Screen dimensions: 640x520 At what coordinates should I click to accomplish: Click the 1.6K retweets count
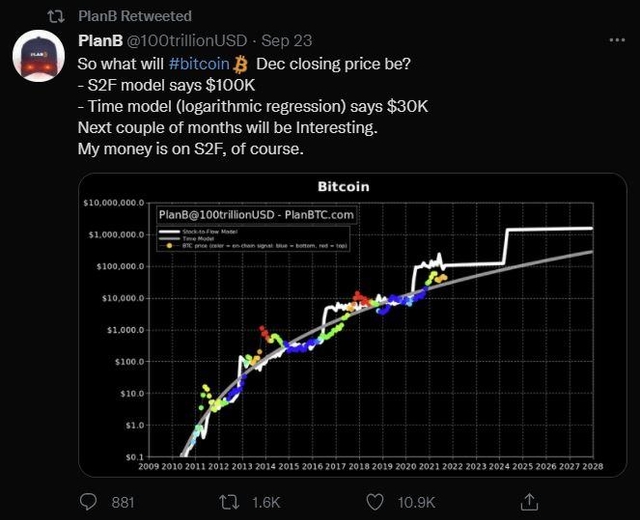[266, 500]
